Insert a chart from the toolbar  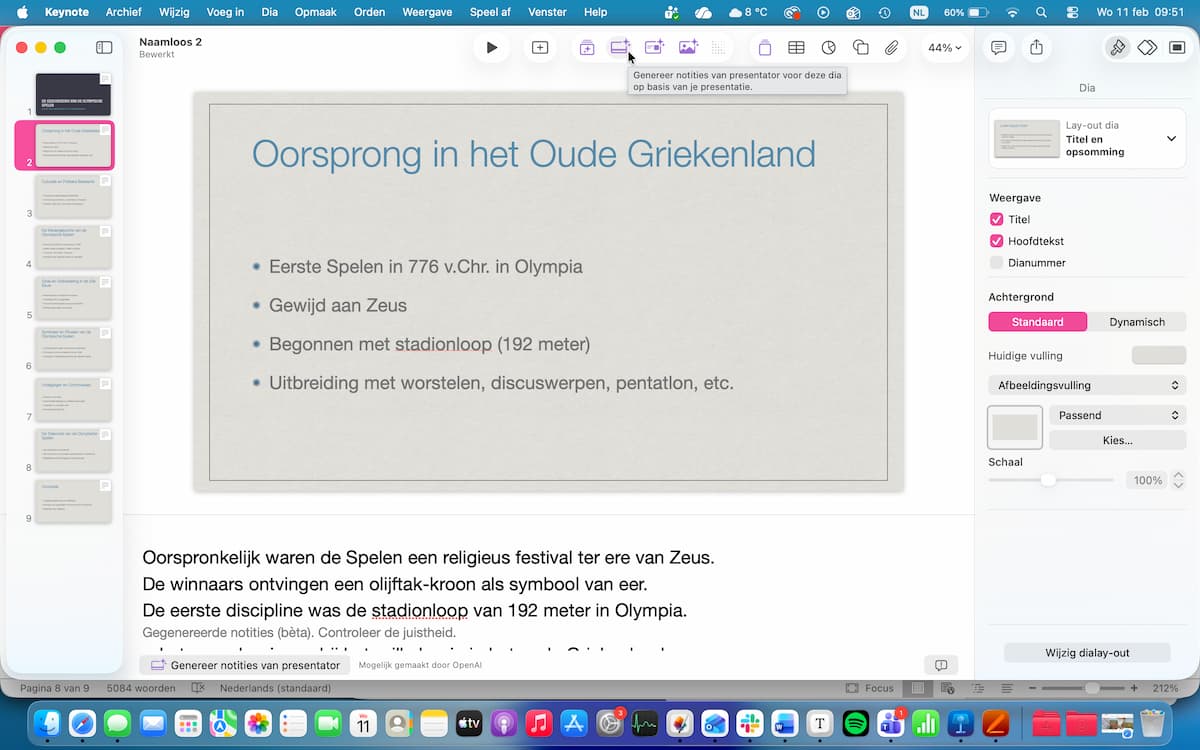tap(828, 48)
